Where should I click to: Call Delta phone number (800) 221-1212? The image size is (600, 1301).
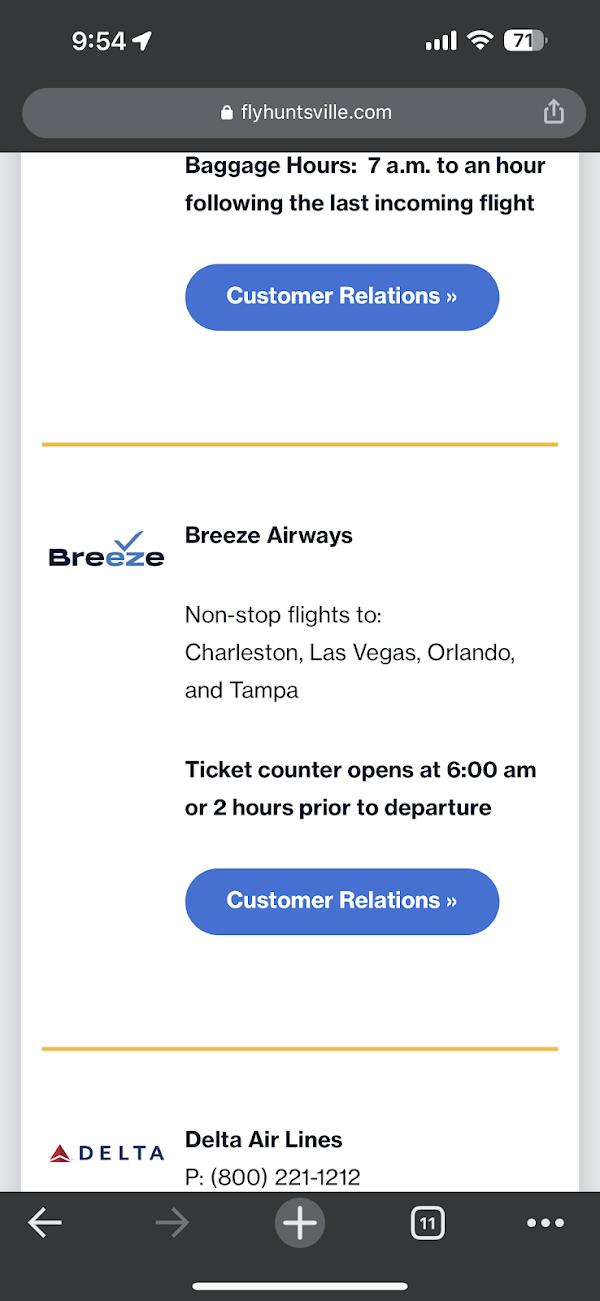point(272,1178)
